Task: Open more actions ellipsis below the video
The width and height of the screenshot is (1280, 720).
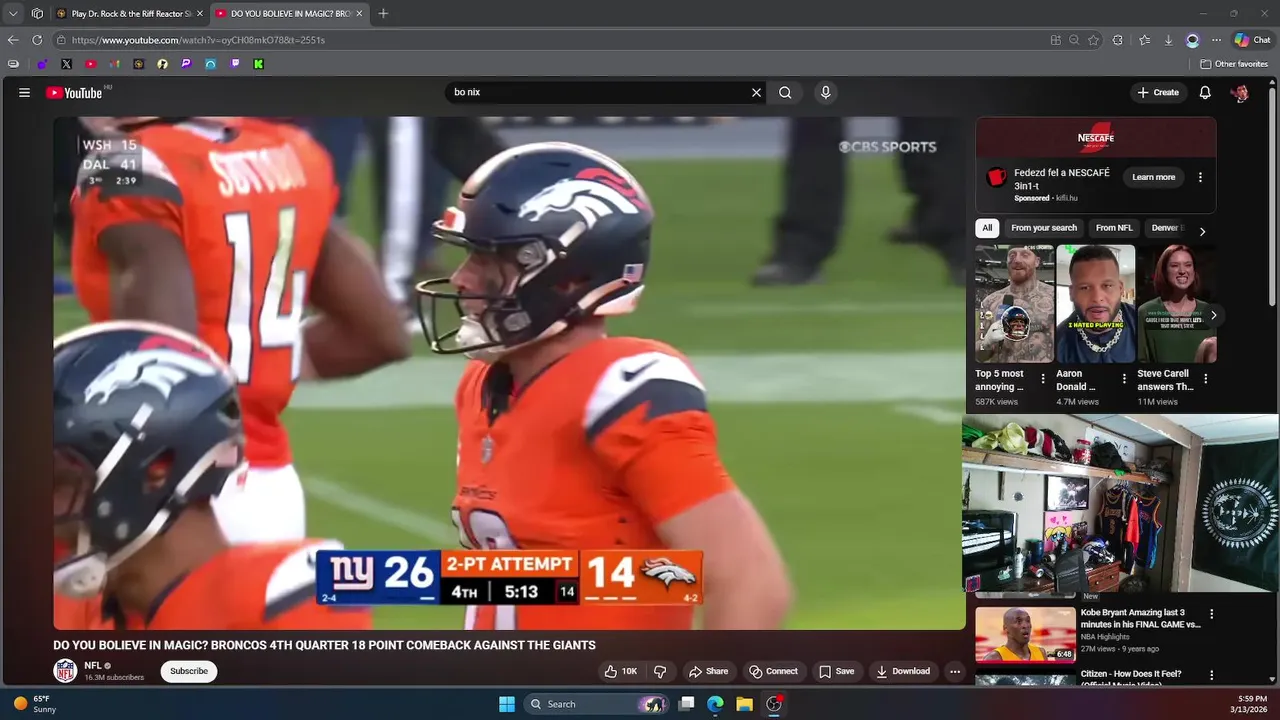Action: click(x=955, y=671)
